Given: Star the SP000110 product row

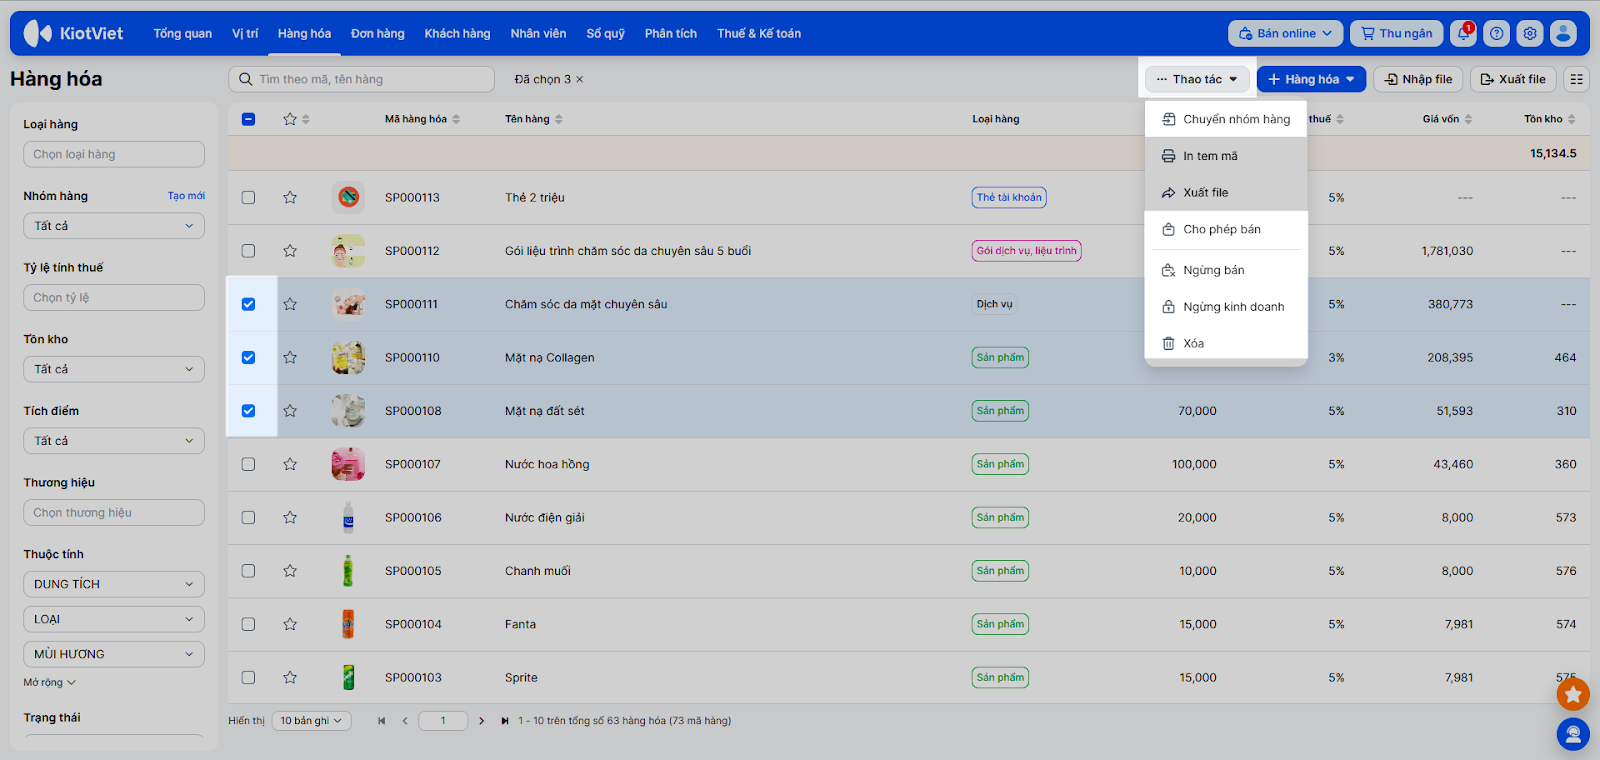Looking at the screenshot, I should click(290, 357).
